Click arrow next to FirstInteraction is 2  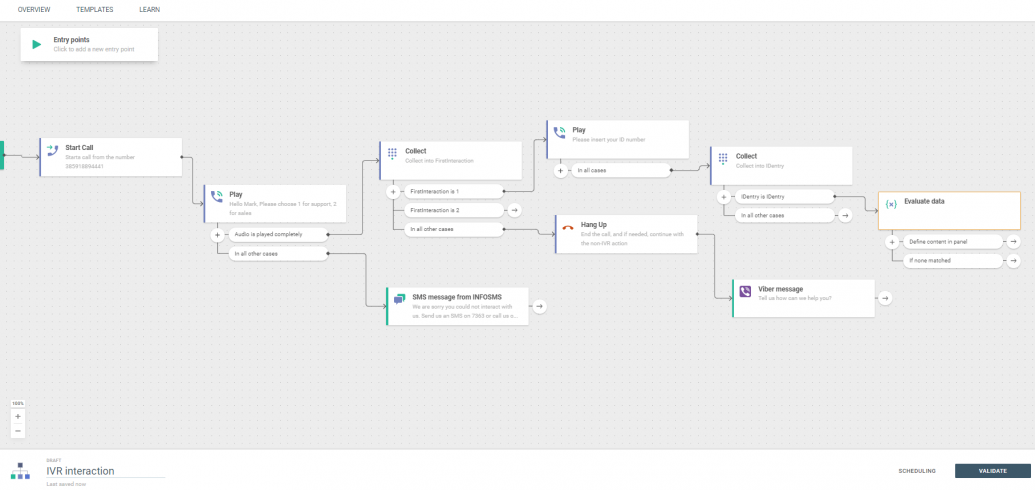pos(515,210)
